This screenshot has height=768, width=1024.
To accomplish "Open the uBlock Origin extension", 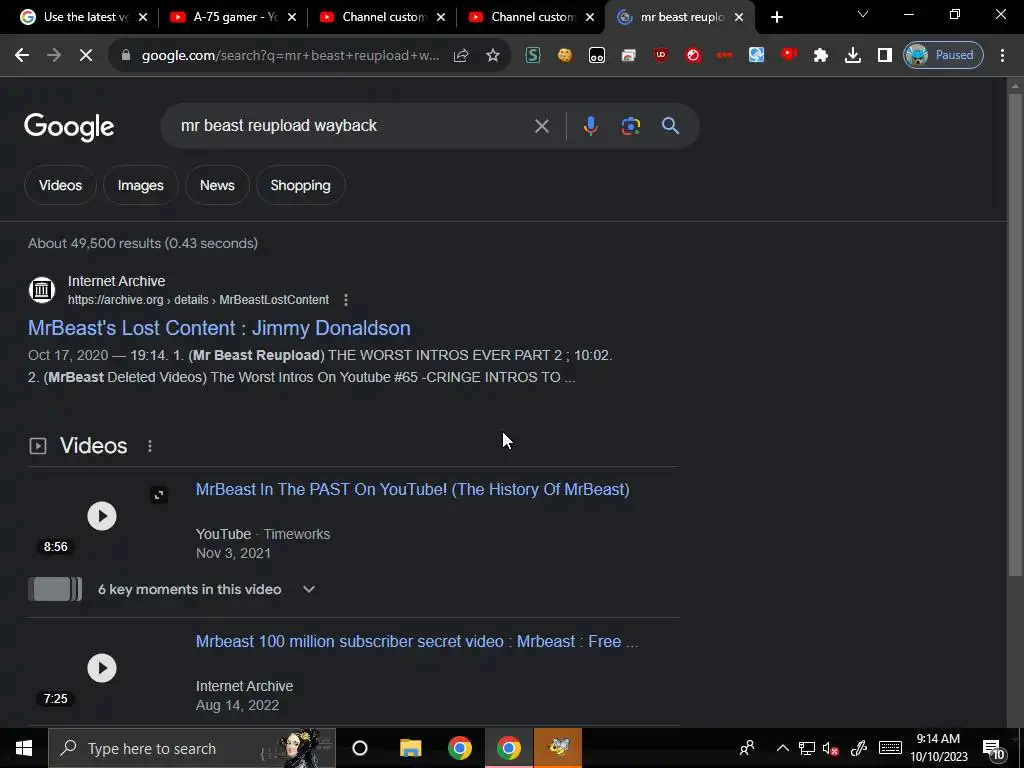I will coord(661,56).
